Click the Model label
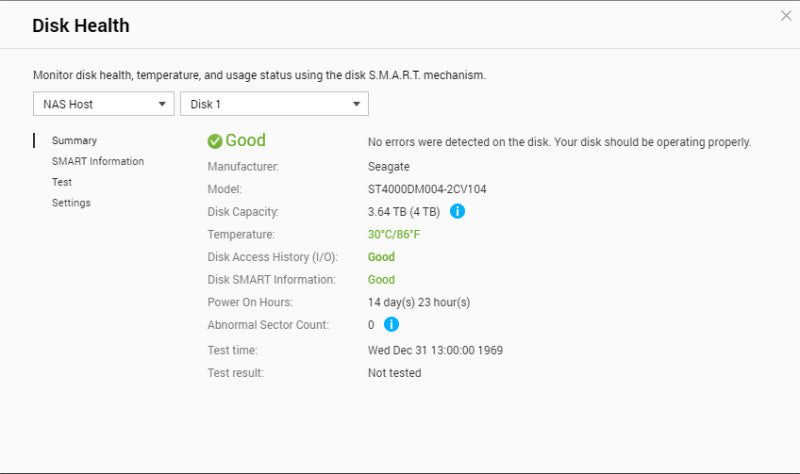The height and width of the screenshot is (474, 800). click(x=224, y=189)
